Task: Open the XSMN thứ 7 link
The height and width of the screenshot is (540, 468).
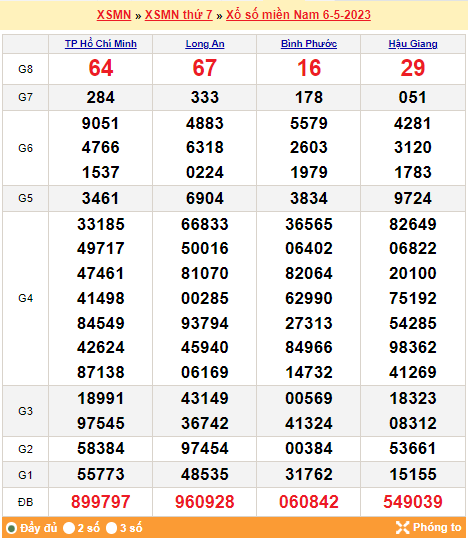Action: pyautogui.click(x=179, y=15)
